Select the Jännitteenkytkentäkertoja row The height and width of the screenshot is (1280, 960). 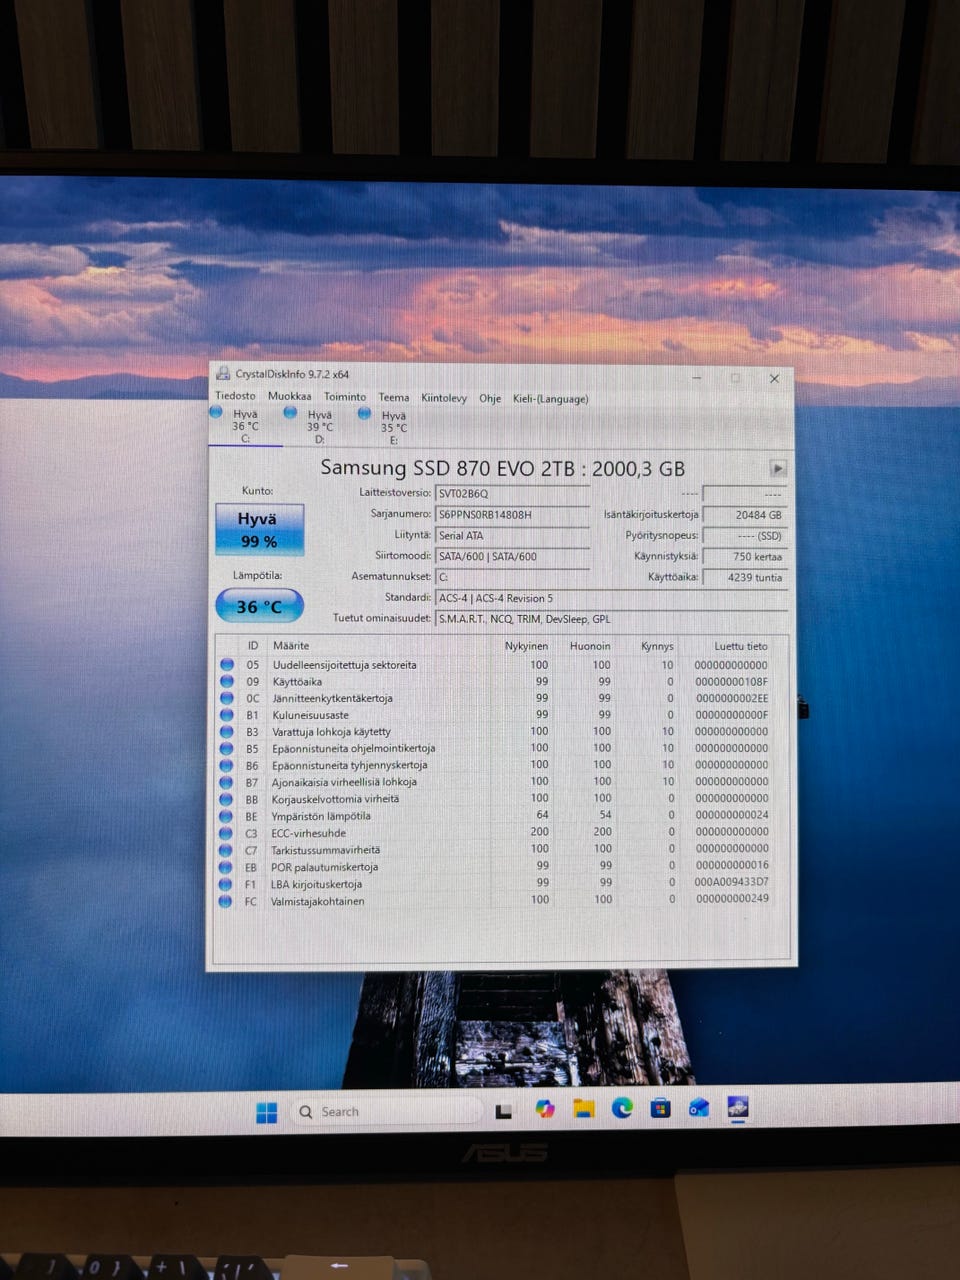(x=501, y=698)
